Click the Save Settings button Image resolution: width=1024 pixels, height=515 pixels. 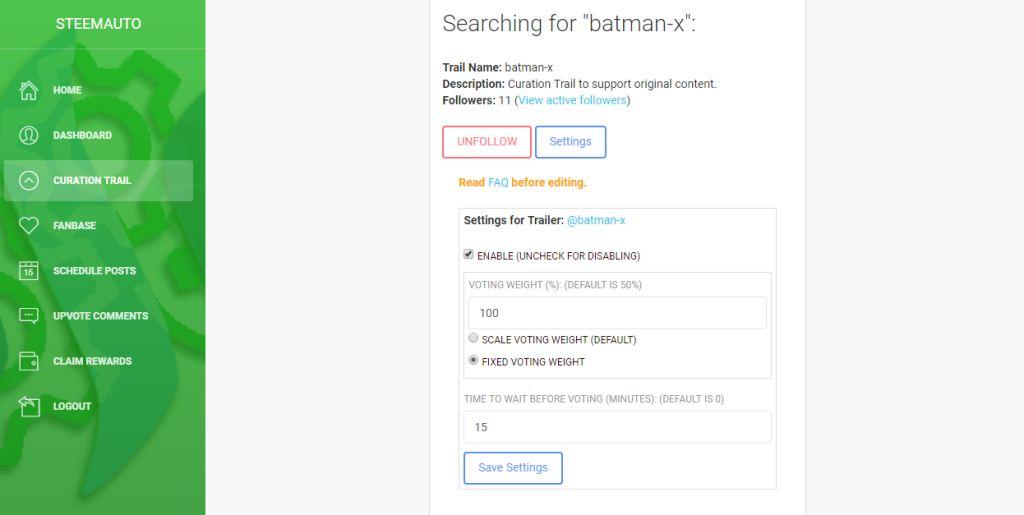click(x=513, y=468)
